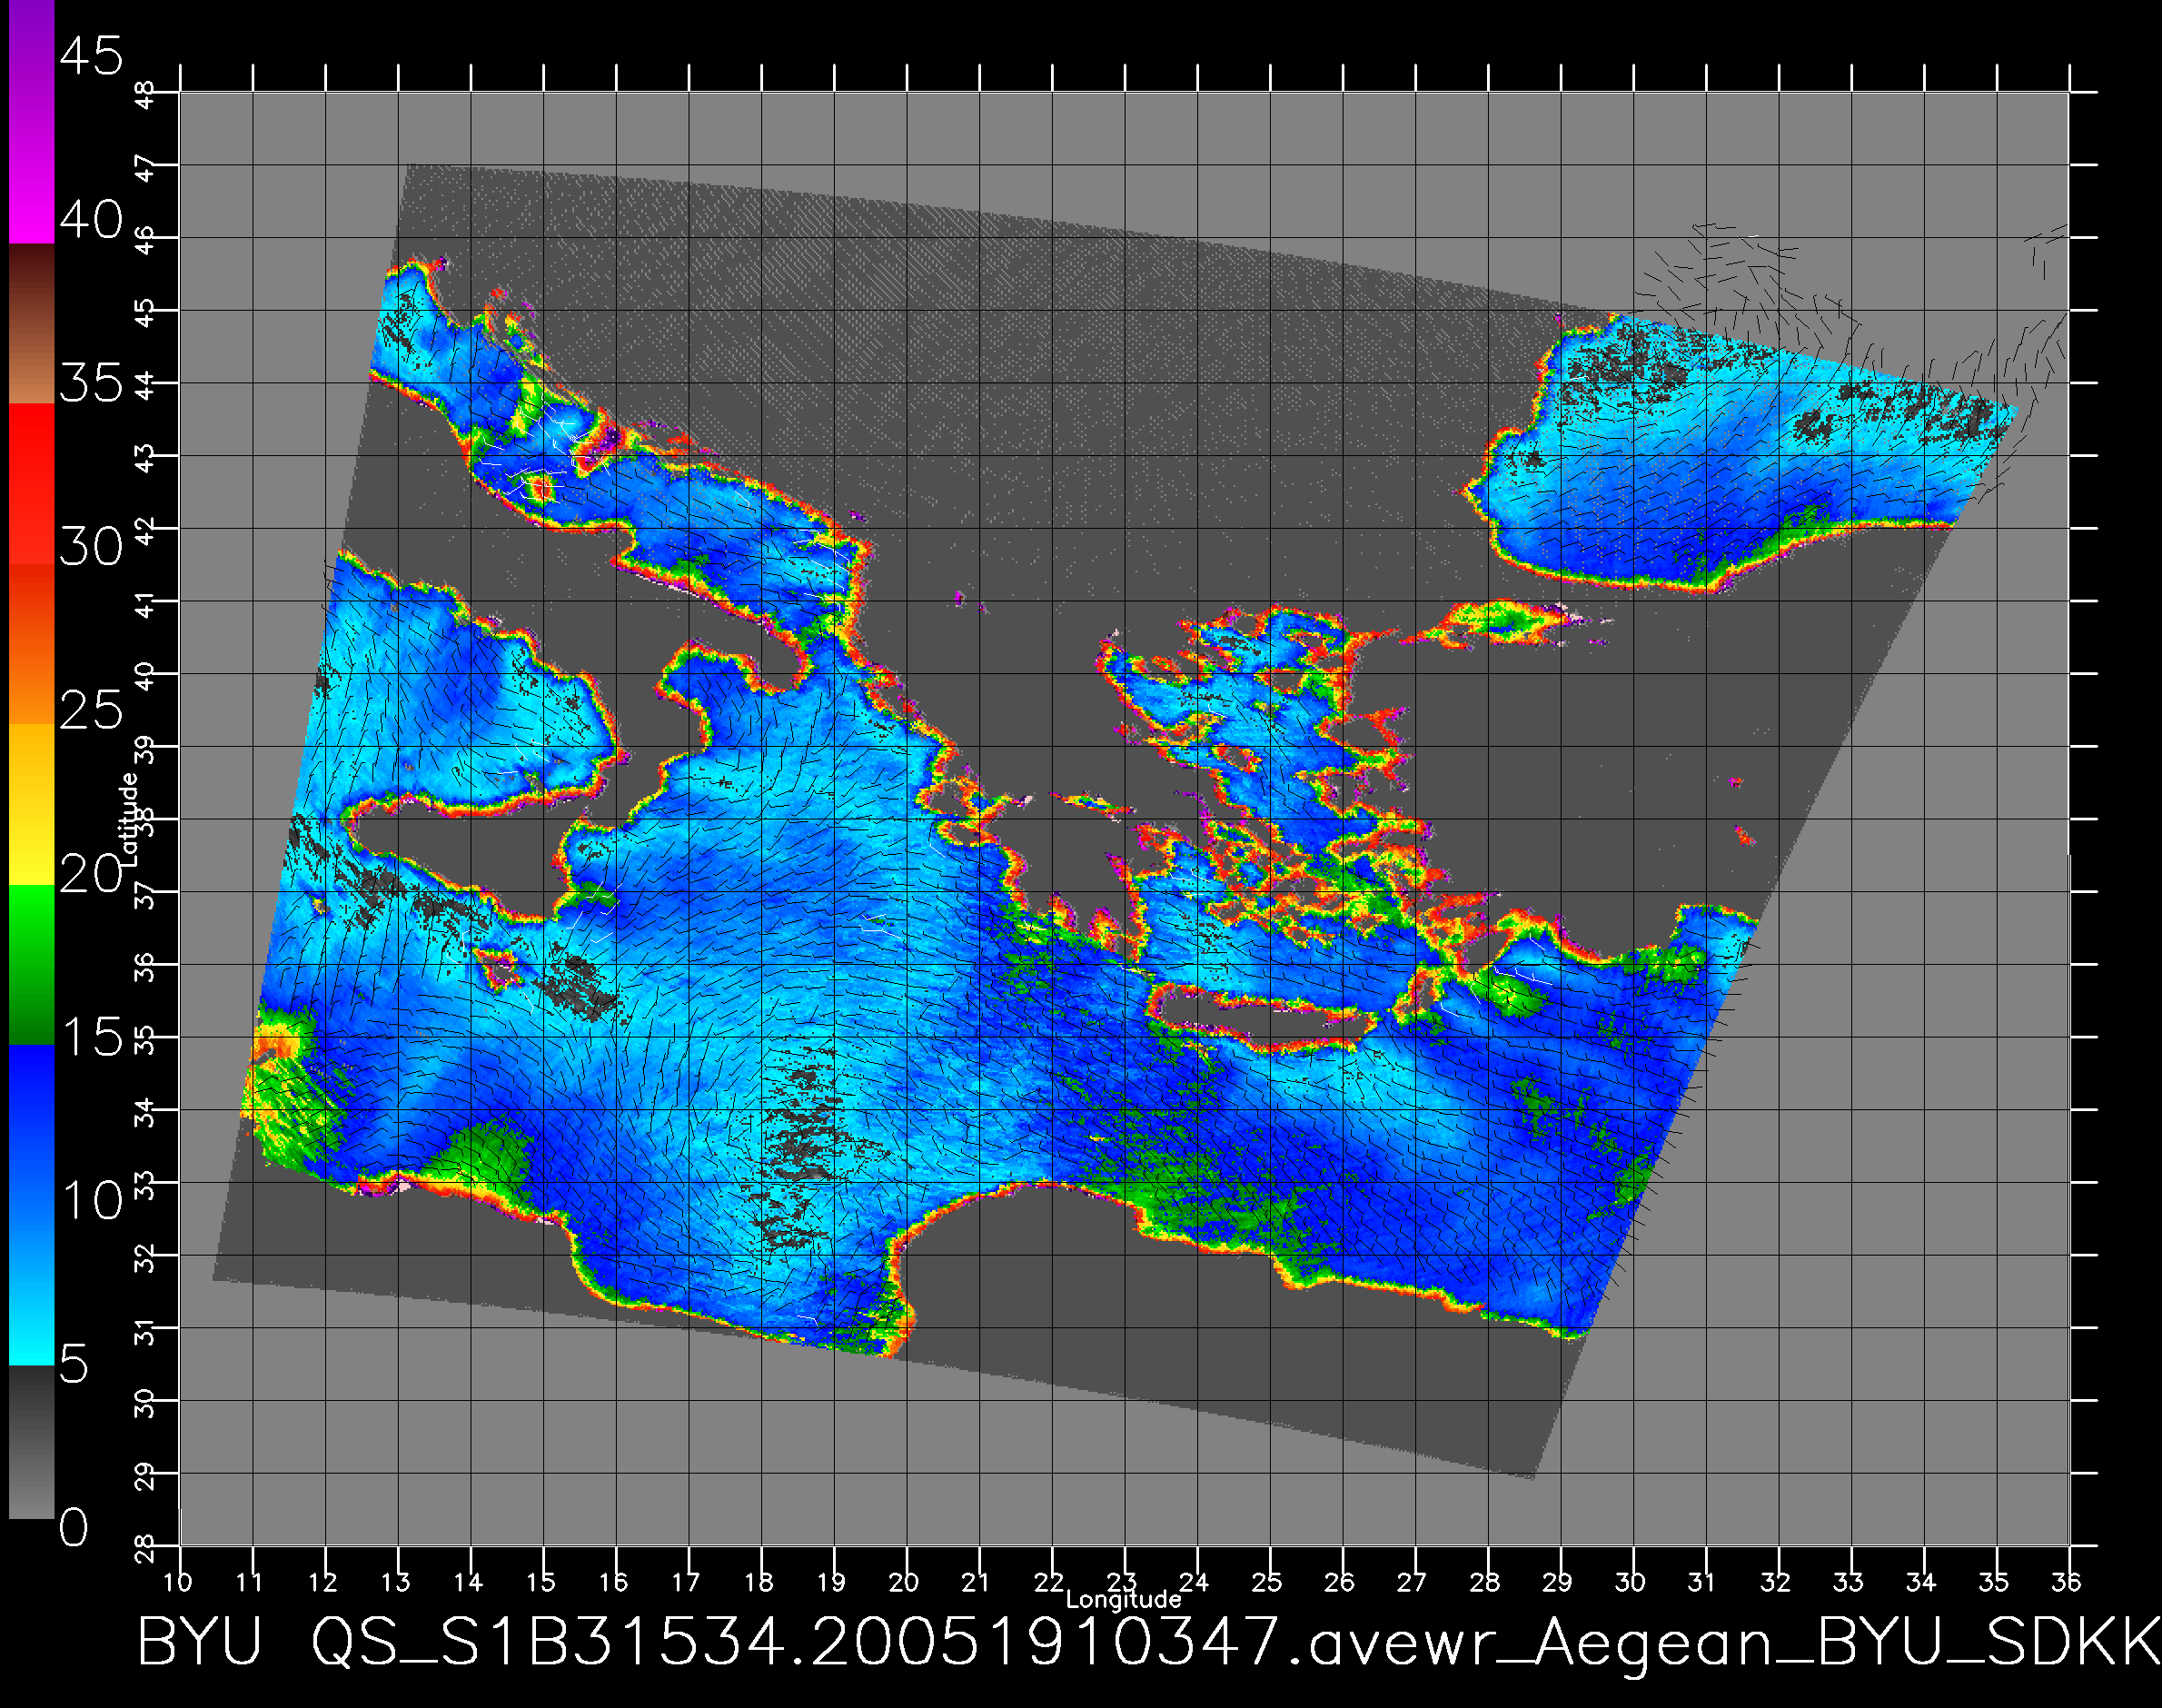Click latitude axis tick label 32
The width and height of the screenshot is (2162, 1708).
point(146,1259)
